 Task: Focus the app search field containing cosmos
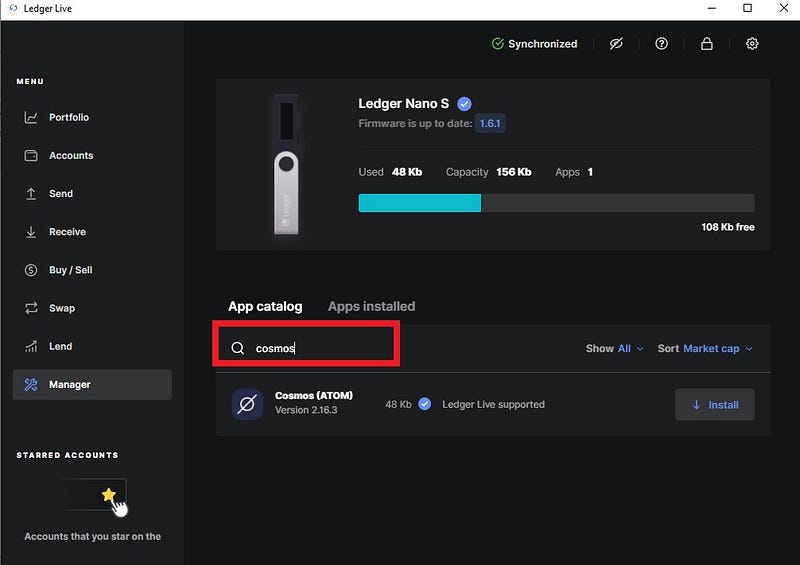click(306, 348)
